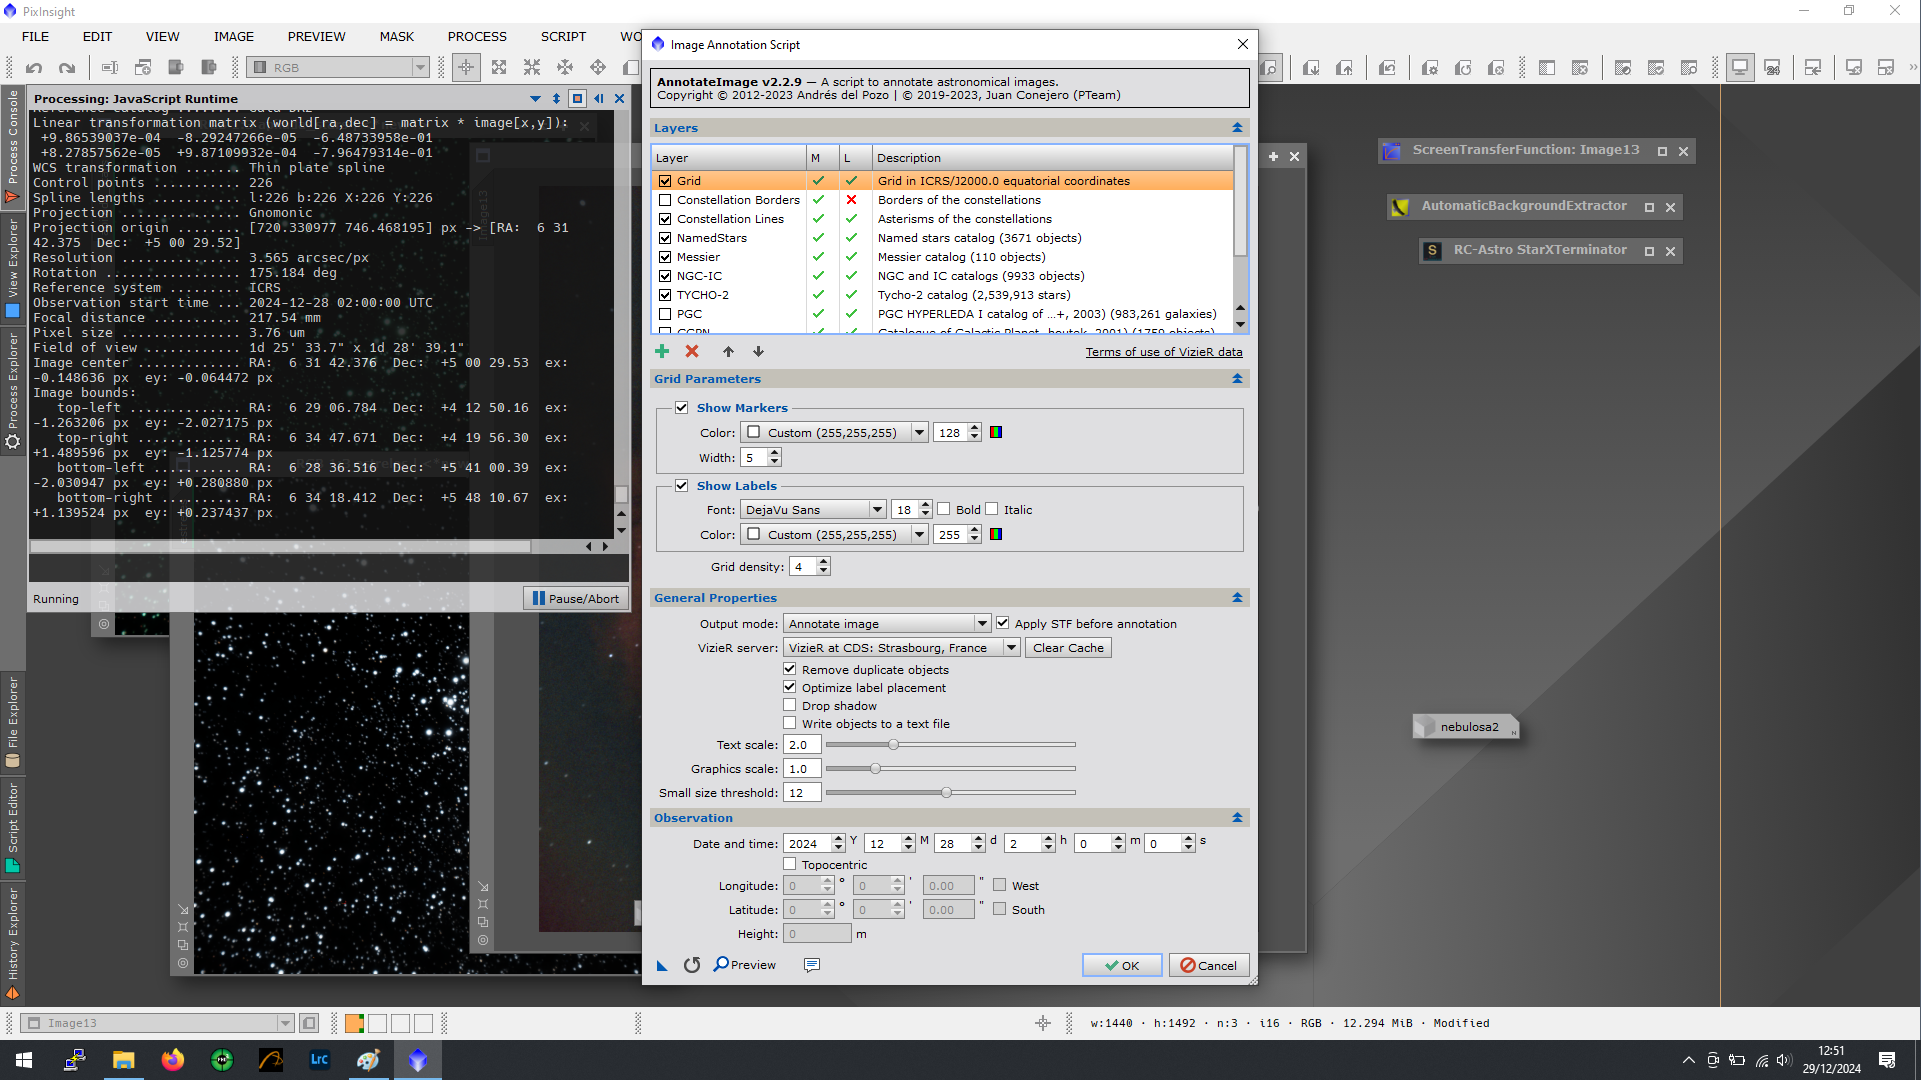The width and height of the screenshot is (1921, 1080).
Task: Click the green plus add layer icon
Action: [662, 351]
